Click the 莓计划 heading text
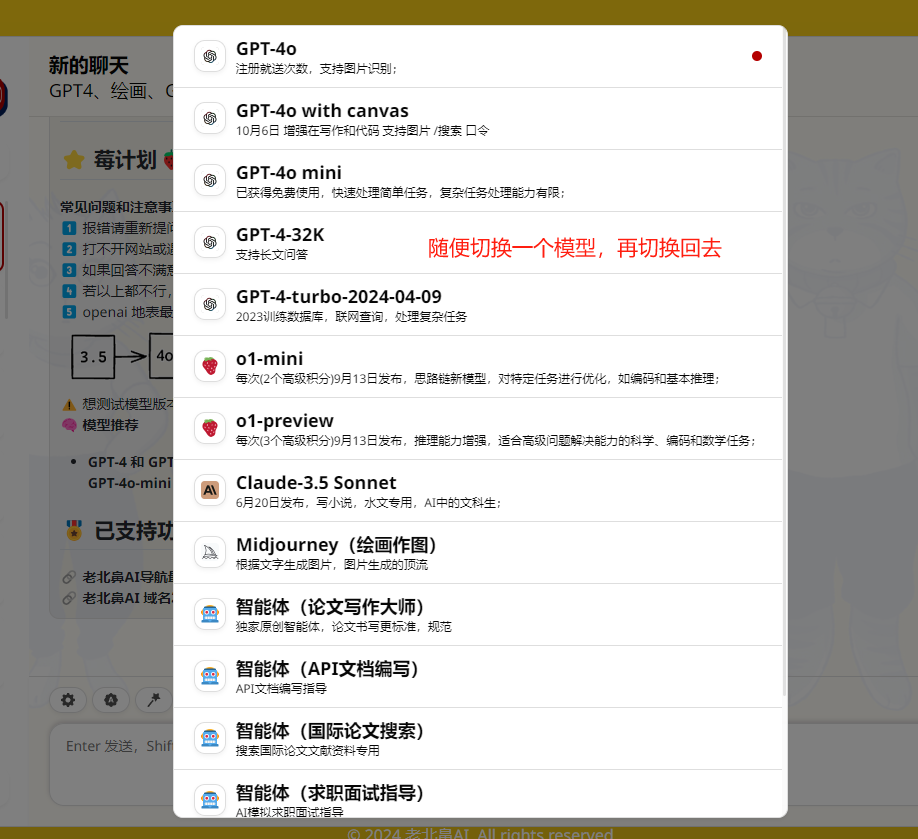918x839 pixels. (125, 160)
